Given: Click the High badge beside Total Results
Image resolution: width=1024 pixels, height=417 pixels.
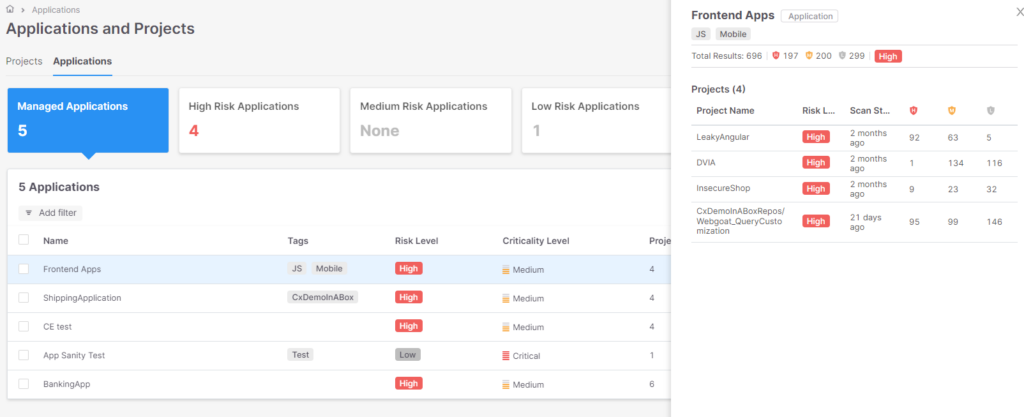Looking at the screenshot, I should pyautogui.click(x=888, y=56).
